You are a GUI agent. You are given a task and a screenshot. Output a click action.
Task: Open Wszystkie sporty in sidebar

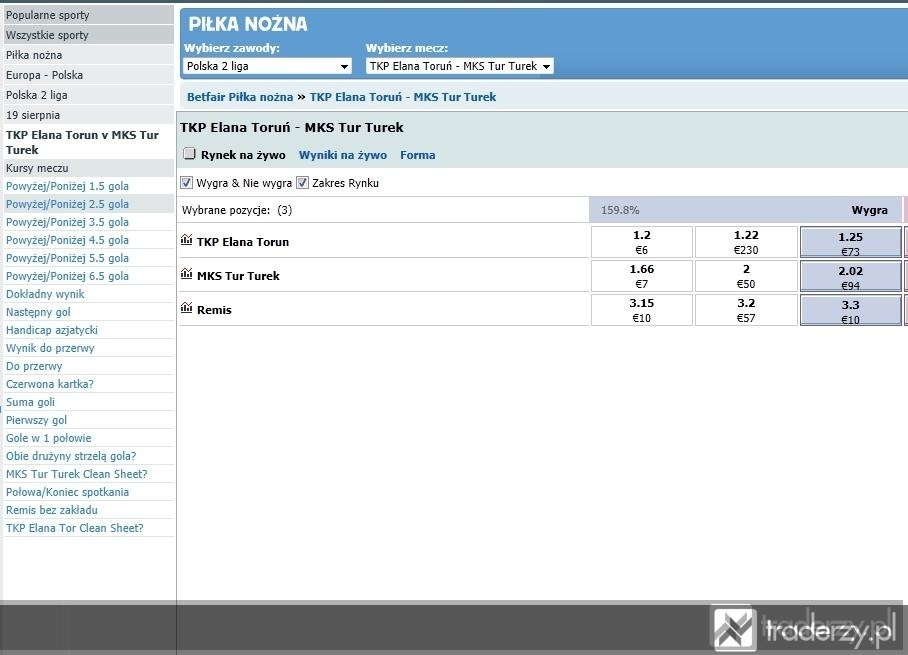click(89, 35)
